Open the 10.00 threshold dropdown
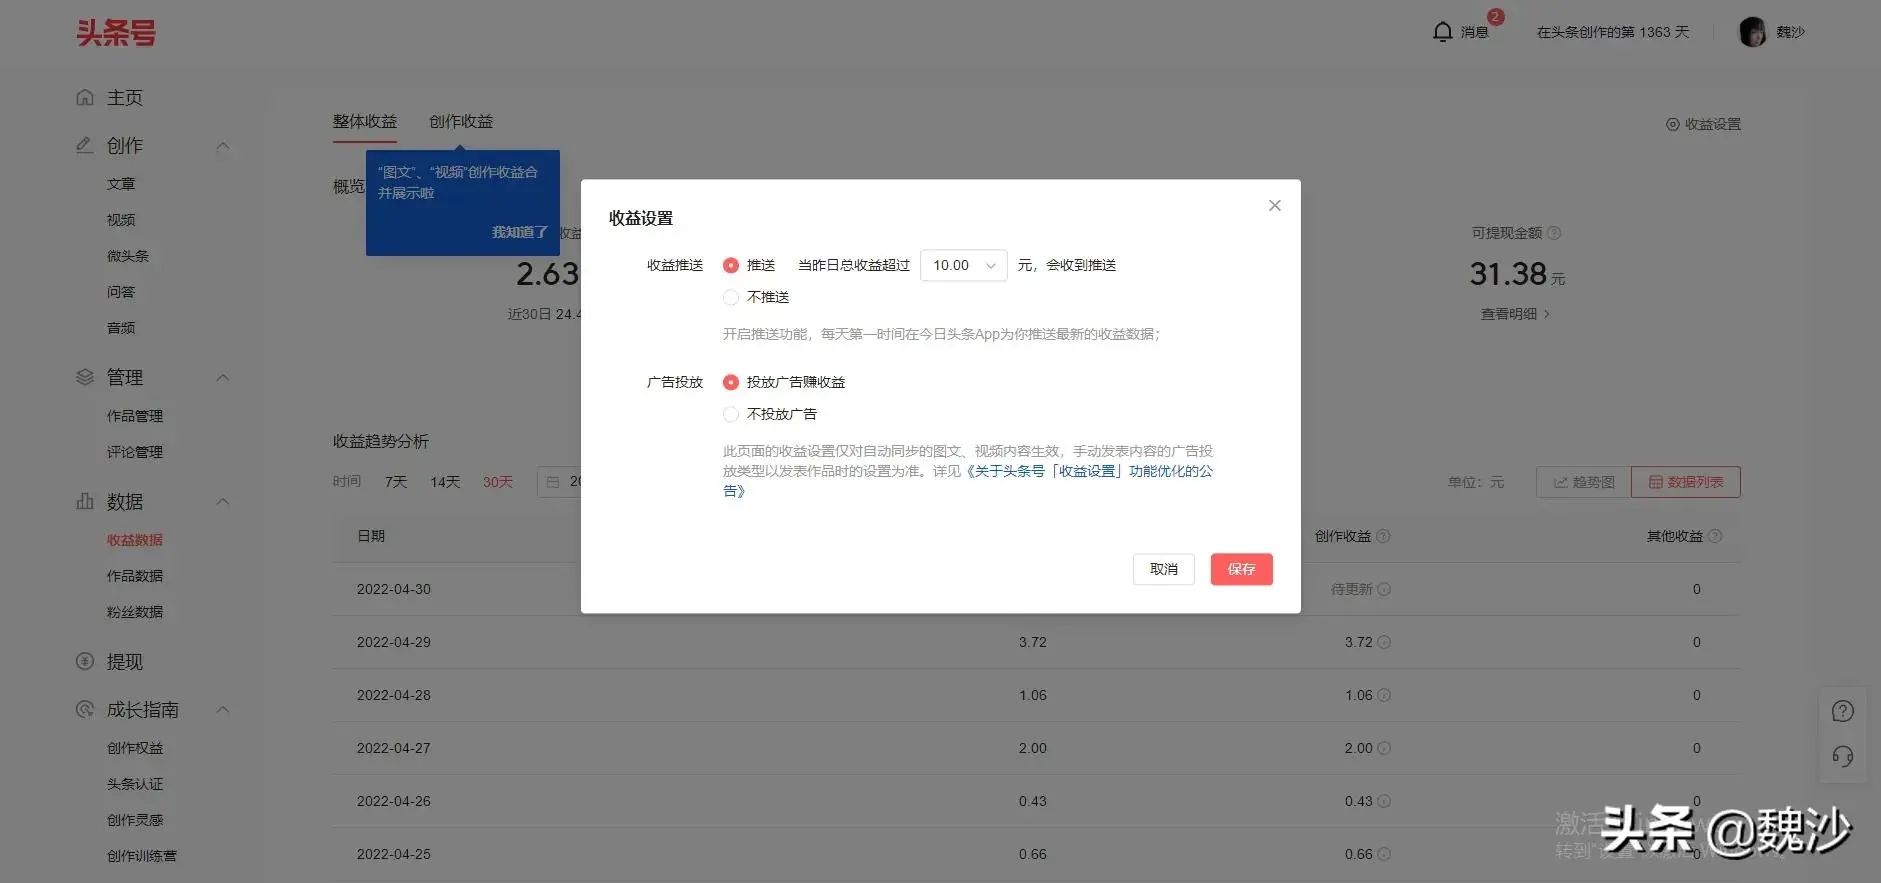The height and width of the screenshot is (883, 1881). pyautogui.click(x=963, y=265)
